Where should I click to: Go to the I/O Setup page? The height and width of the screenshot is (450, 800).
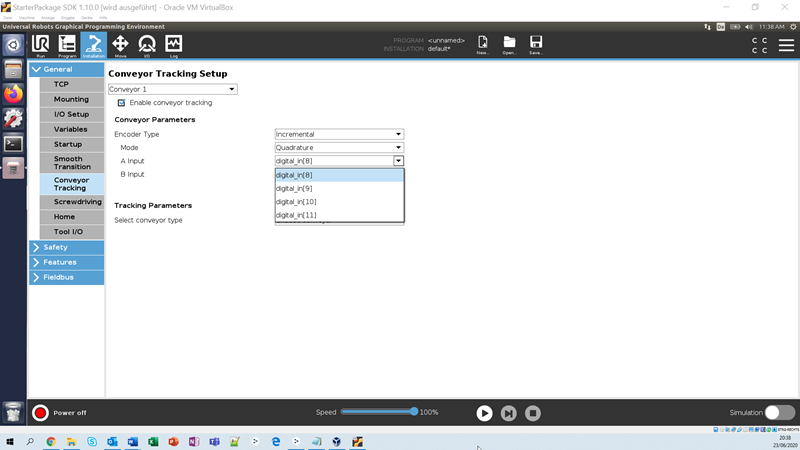(72, 114)
